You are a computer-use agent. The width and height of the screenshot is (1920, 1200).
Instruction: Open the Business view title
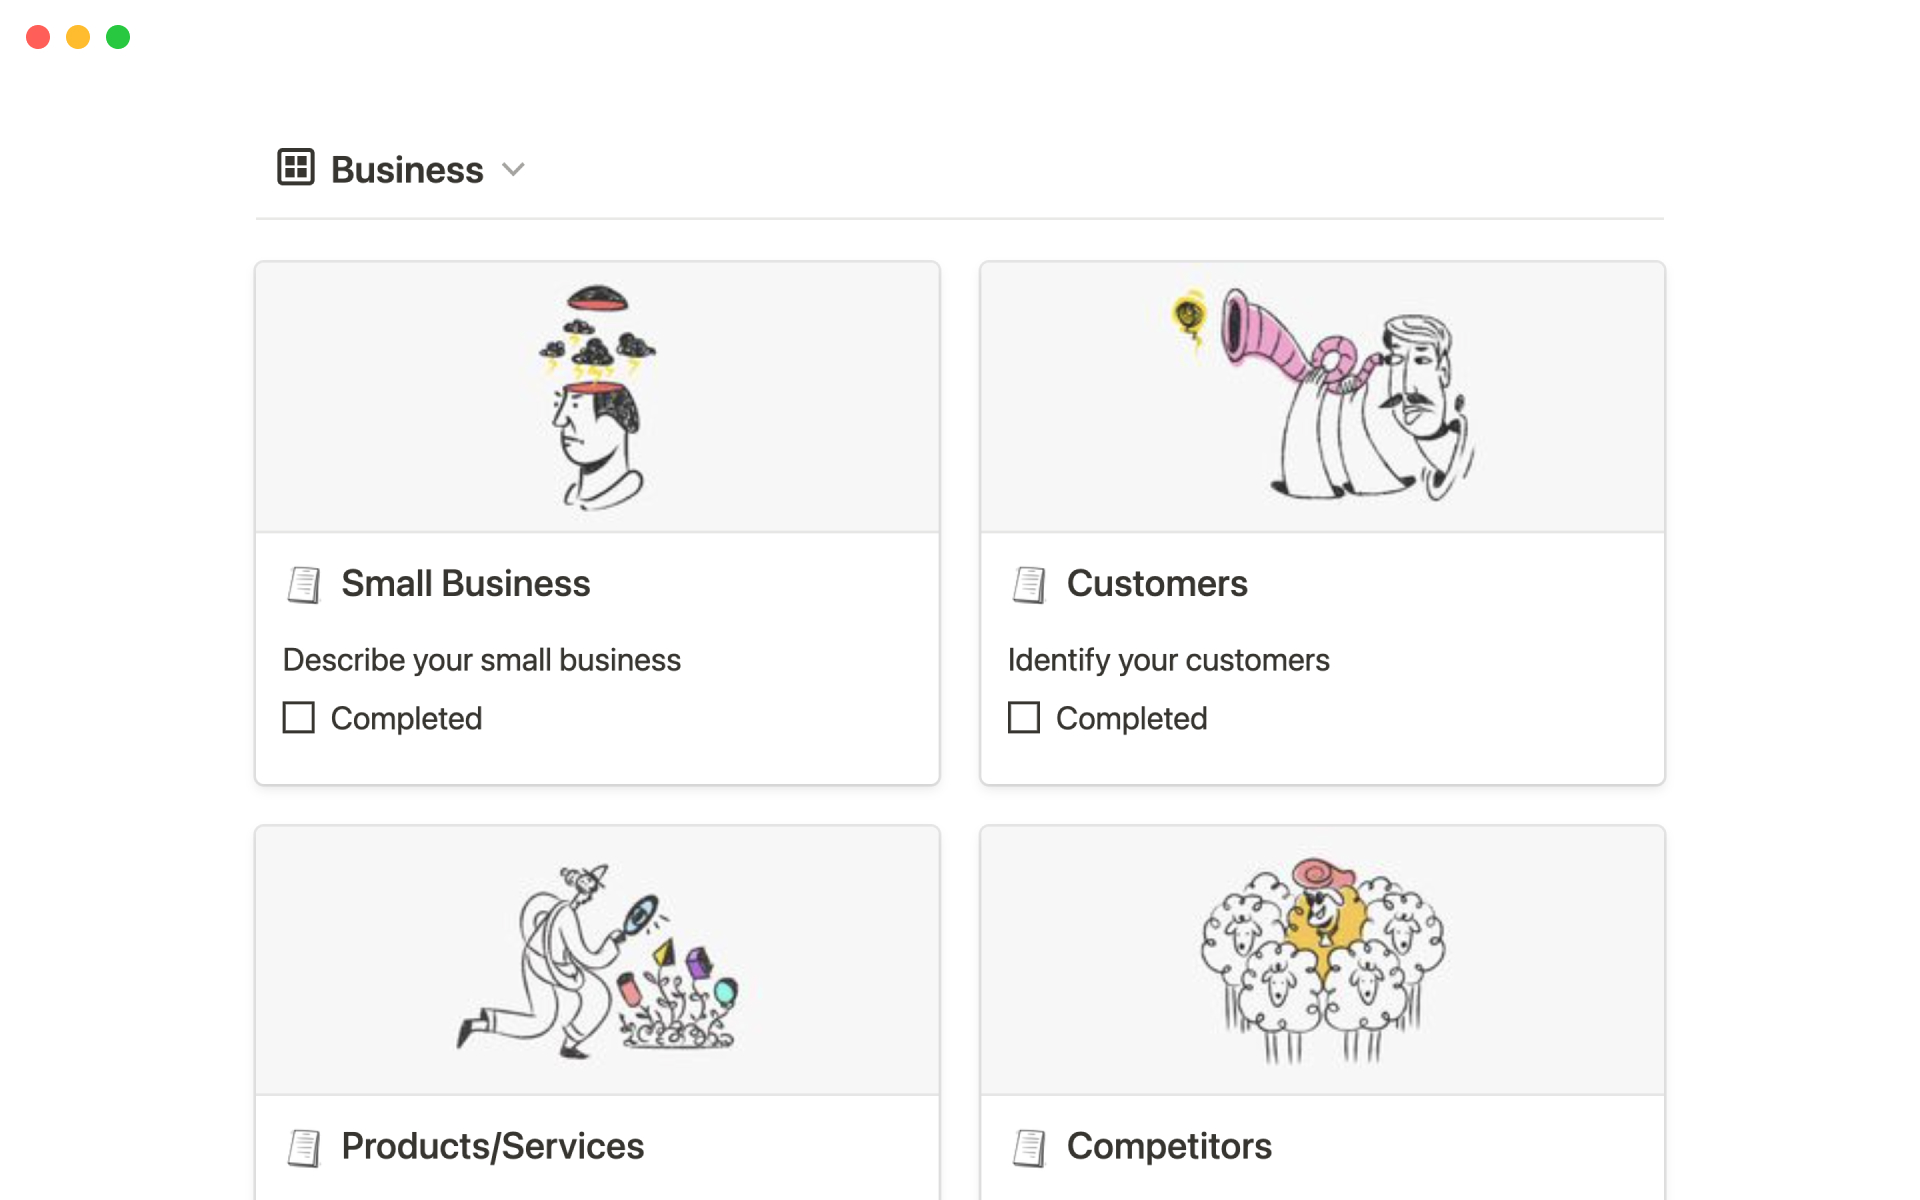(407, 170)
